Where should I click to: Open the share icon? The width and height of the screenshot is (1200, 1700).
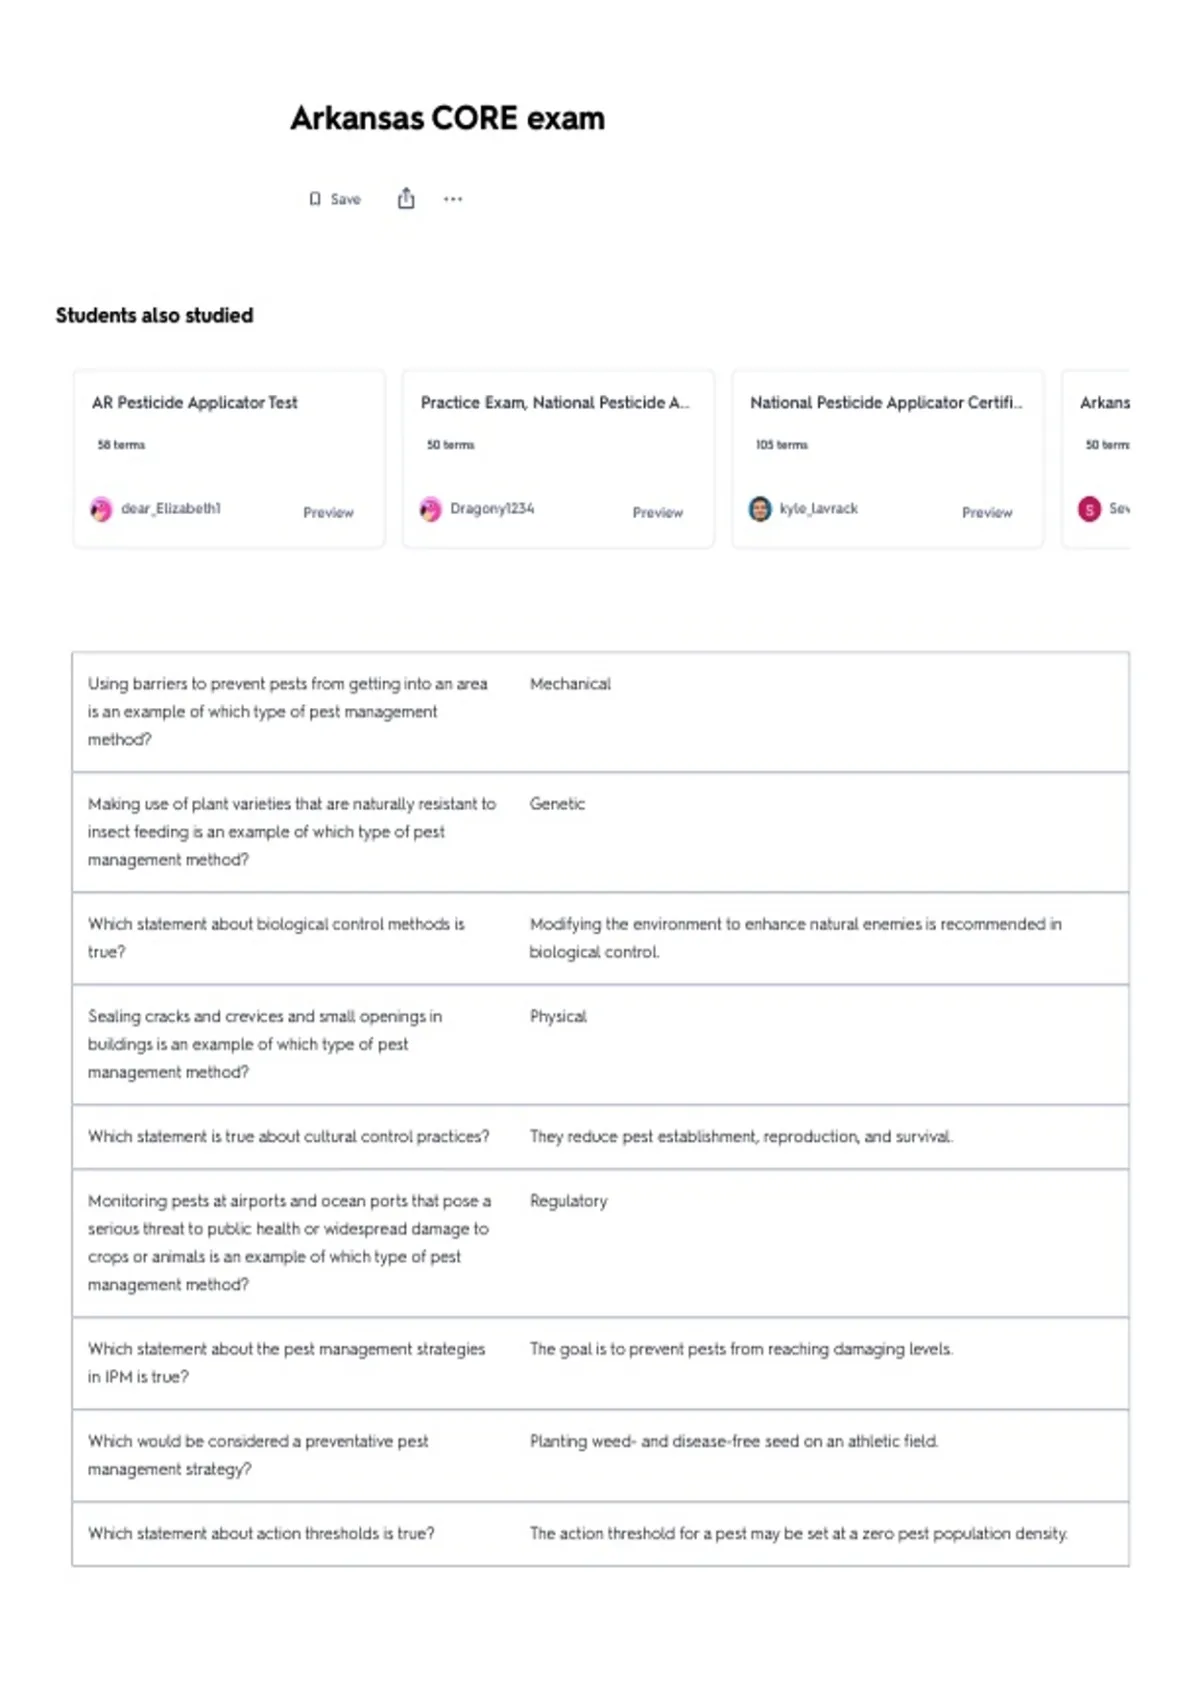pyautogui.click(x=406, y=198)
